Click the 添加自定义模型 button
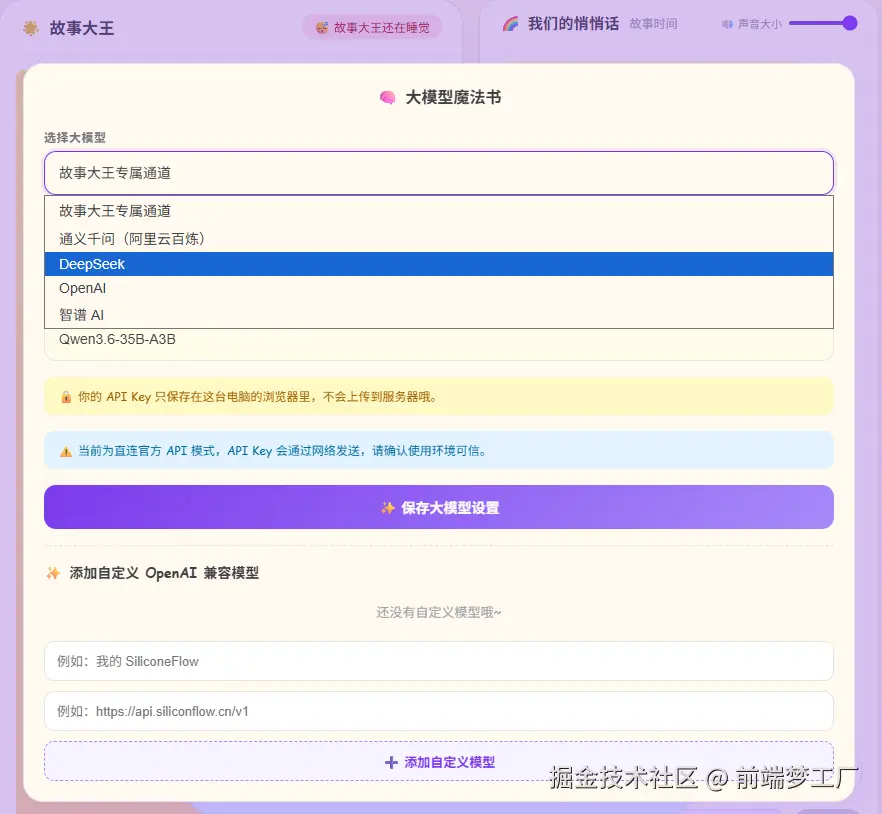The image size is (882, 814). point(439,762)
